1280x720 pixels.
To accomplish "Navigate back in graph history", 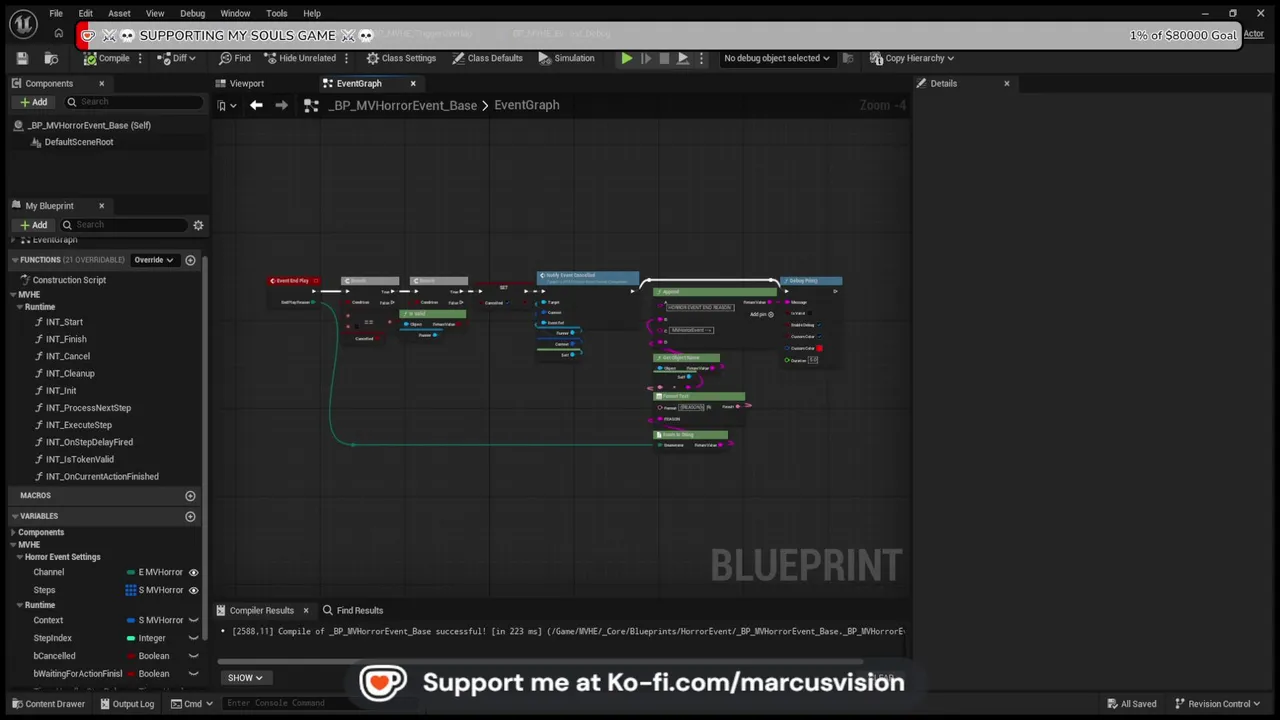I will pyautogui.click(x=256, y=105).
